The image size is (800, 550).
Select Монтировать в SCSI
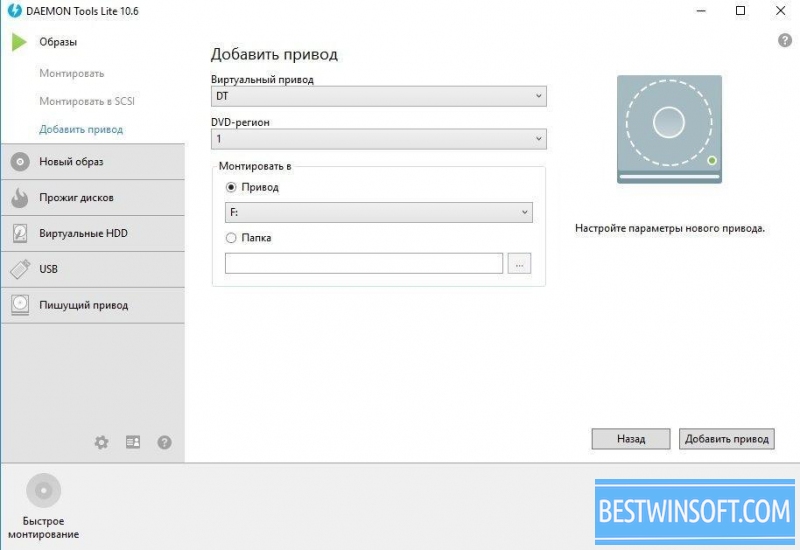[x=87, y=101]
